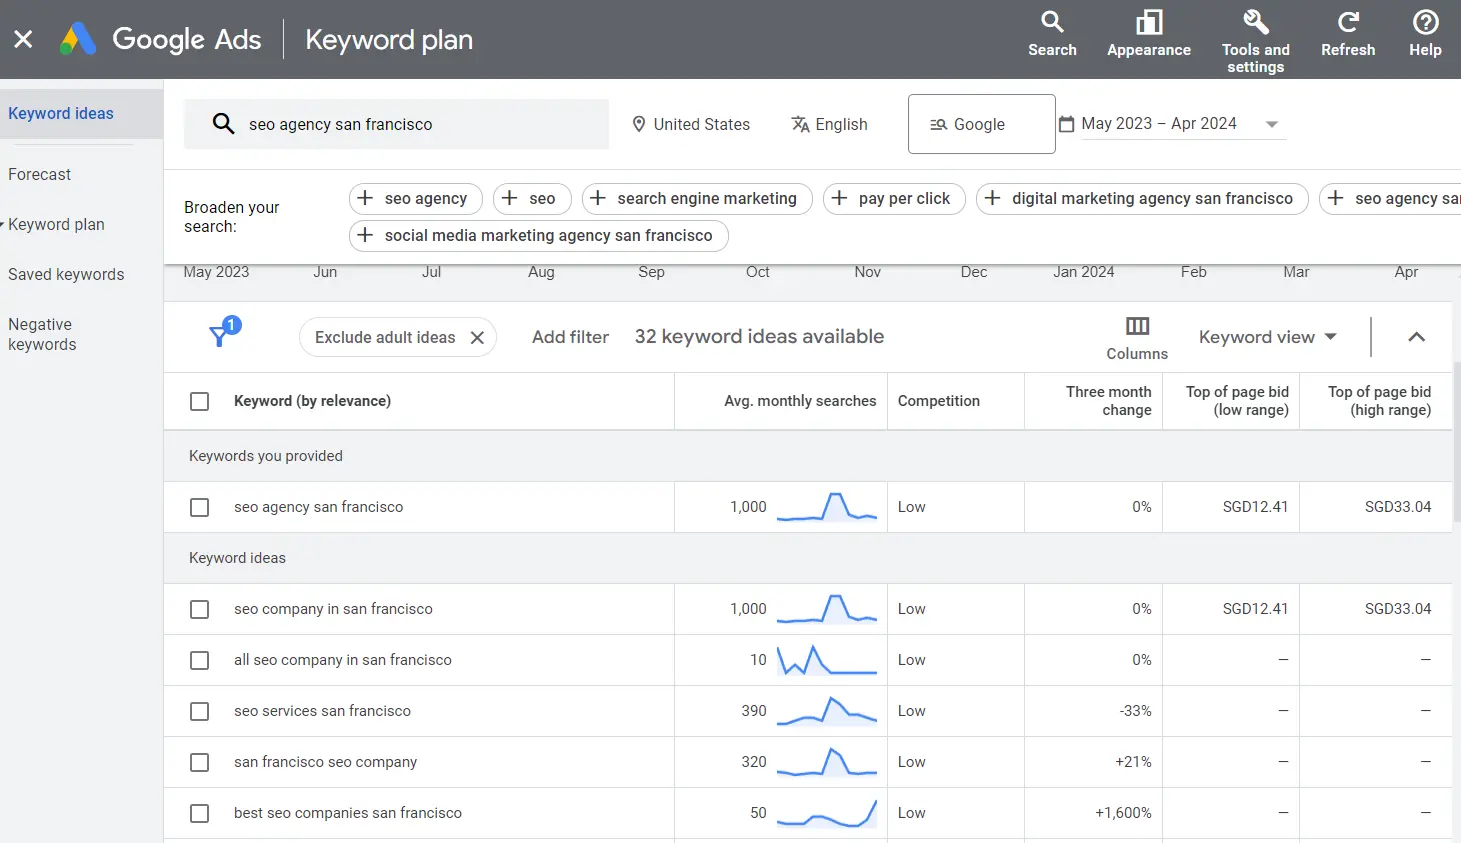Click the 'san francisco seo company' keyword text

coord(325,762)
